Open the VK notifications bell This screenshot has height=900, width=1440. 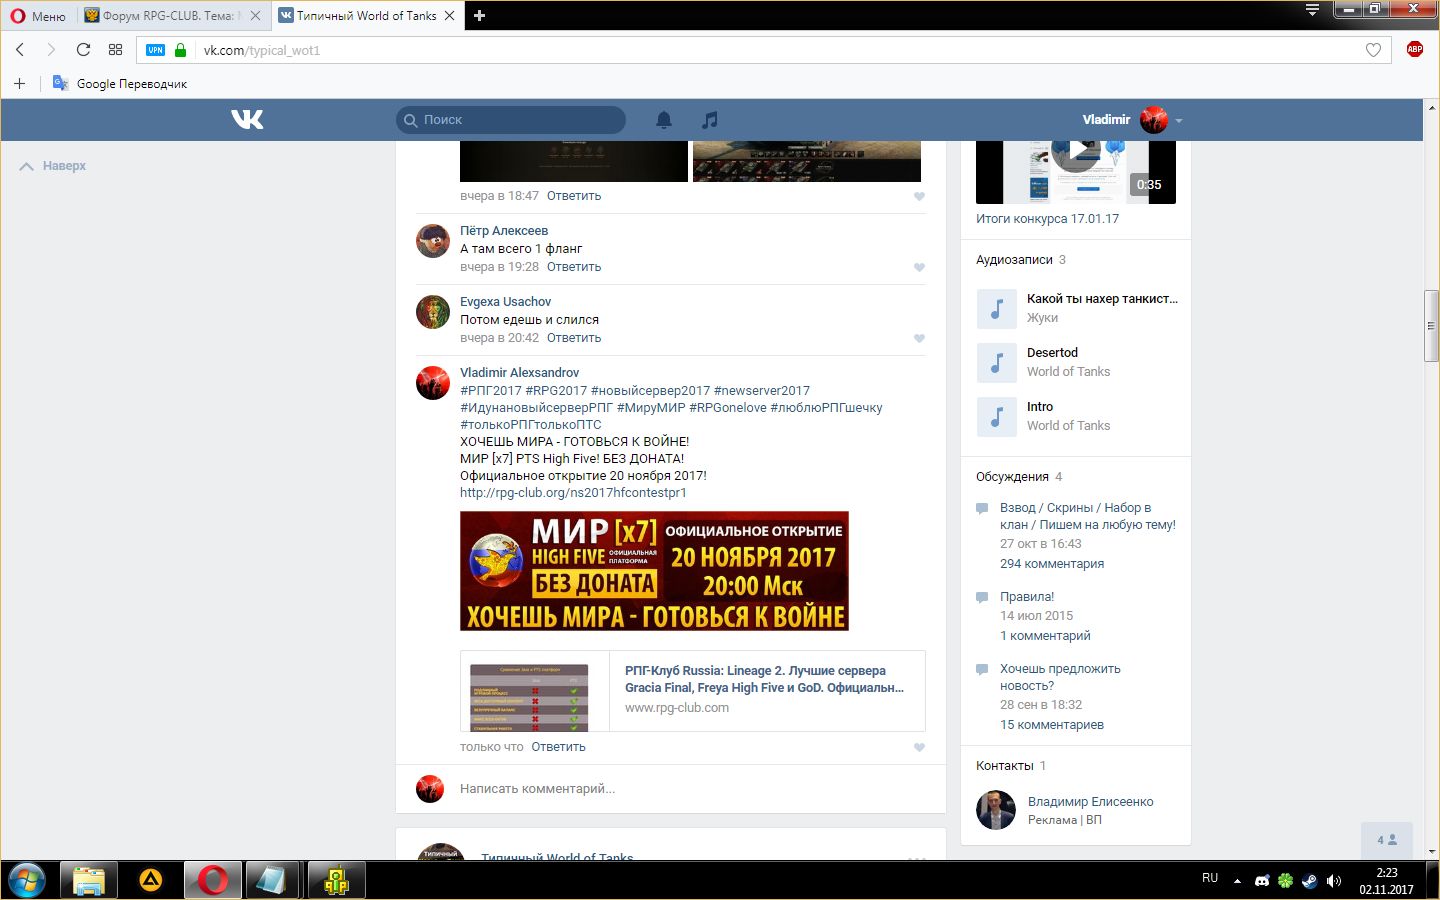coord(664,120)
